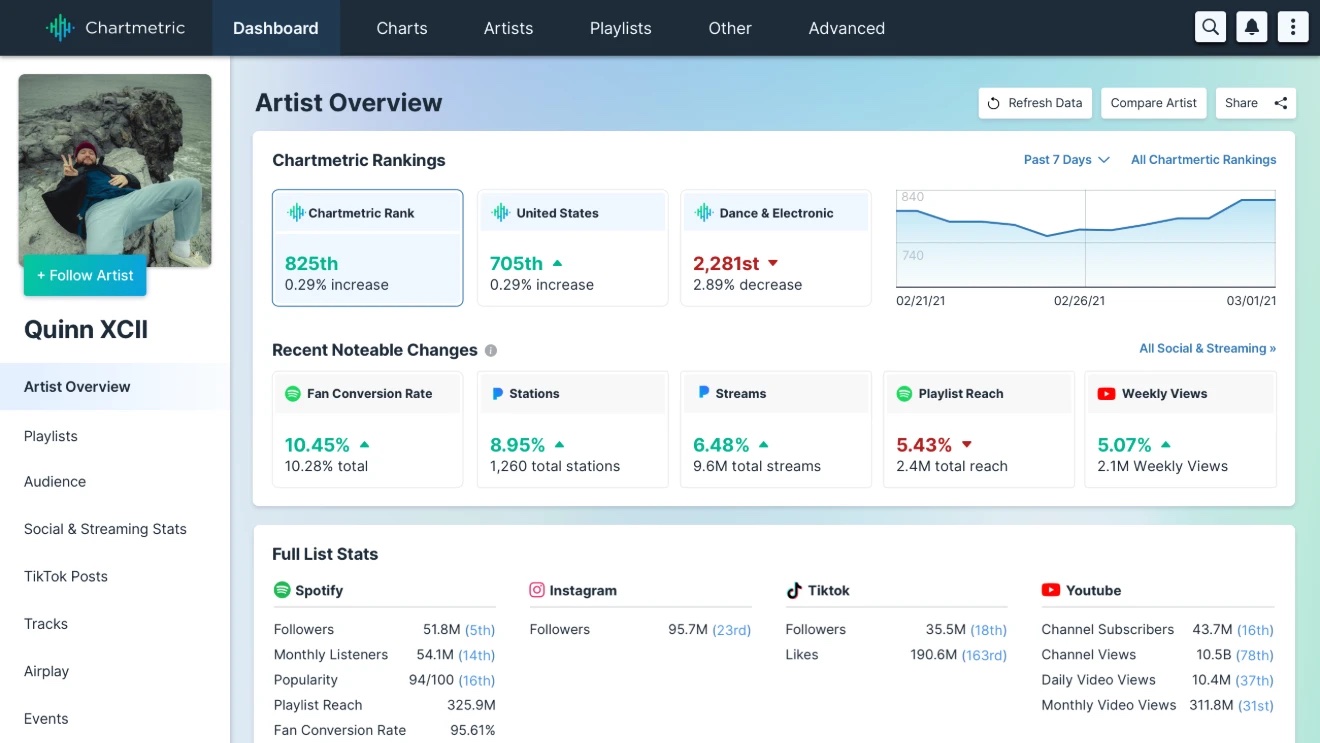Click the Spotify icon on Fan Conversion Rate card
Screen dimensions: 1320x743
(293, 394)
